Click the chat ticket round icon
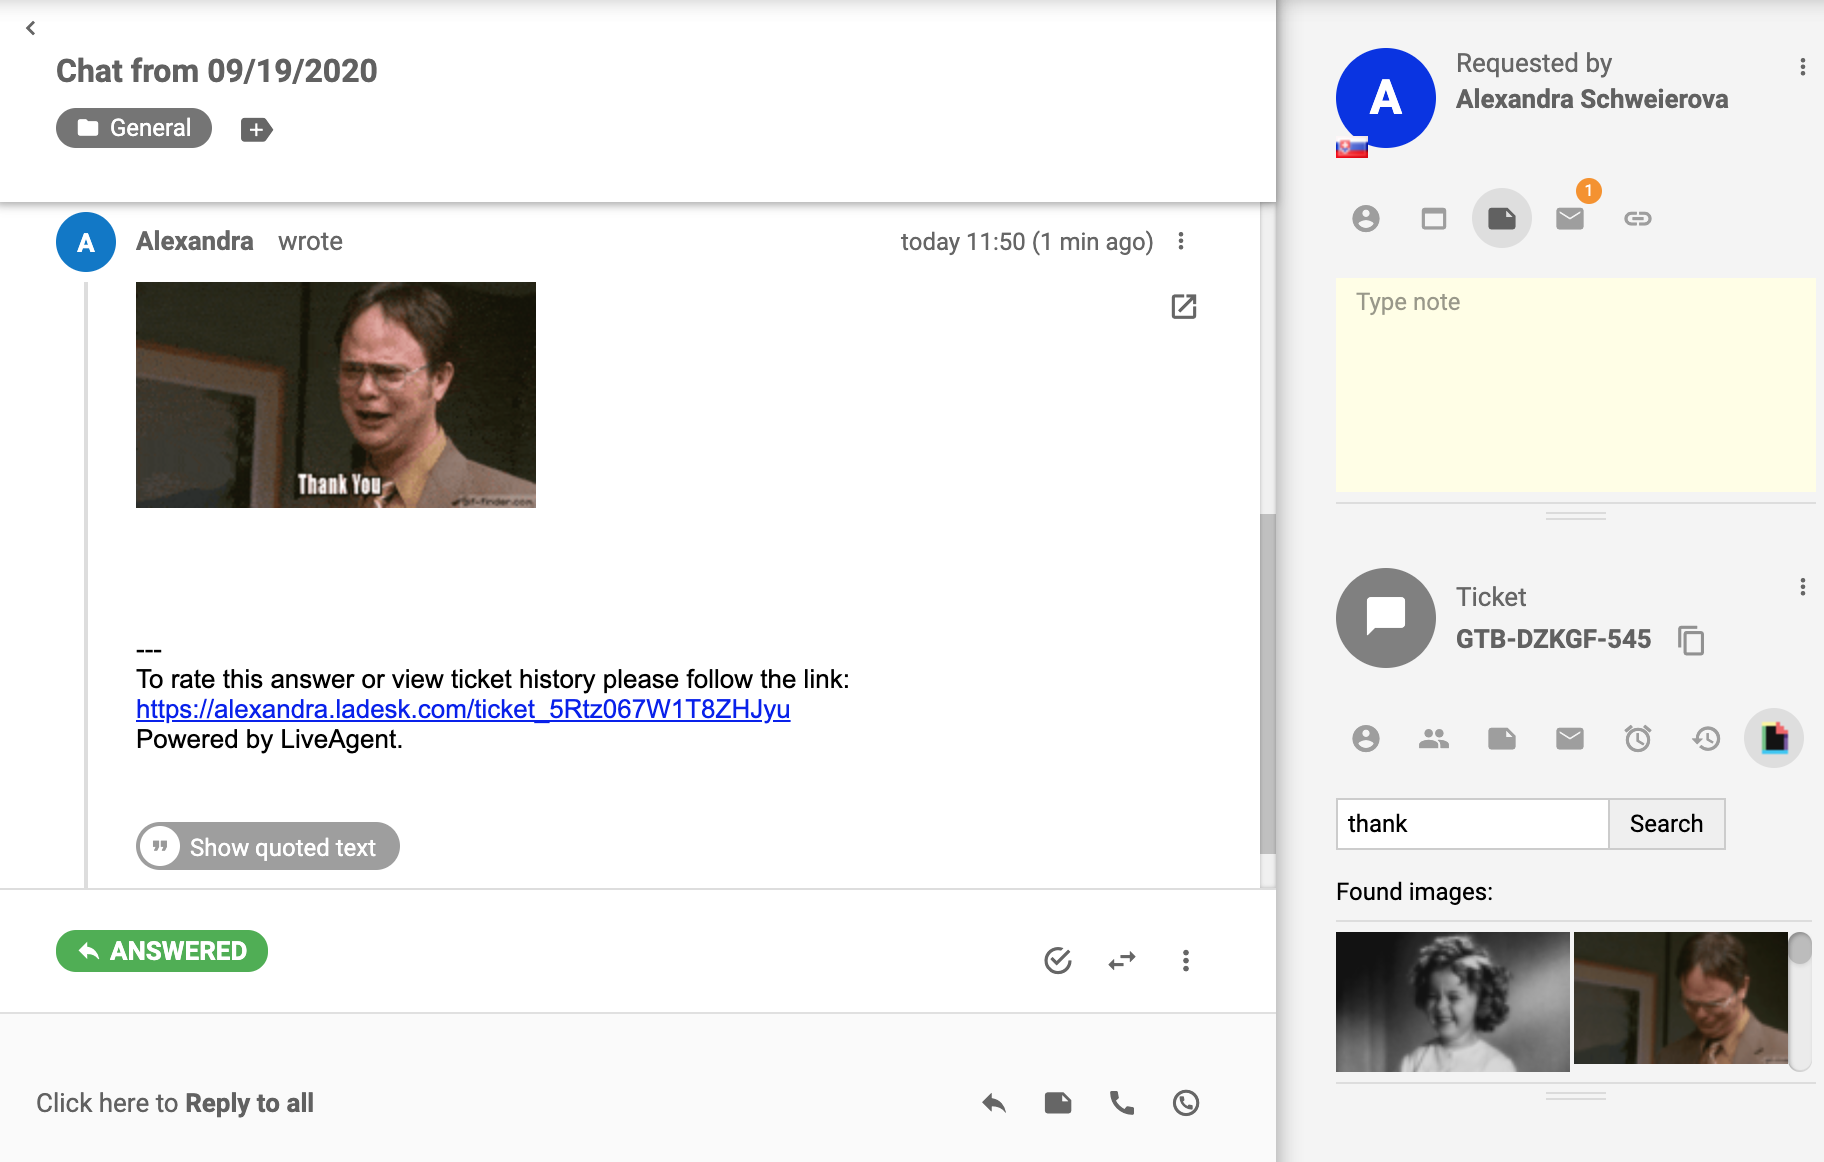 pos(1386,618)
